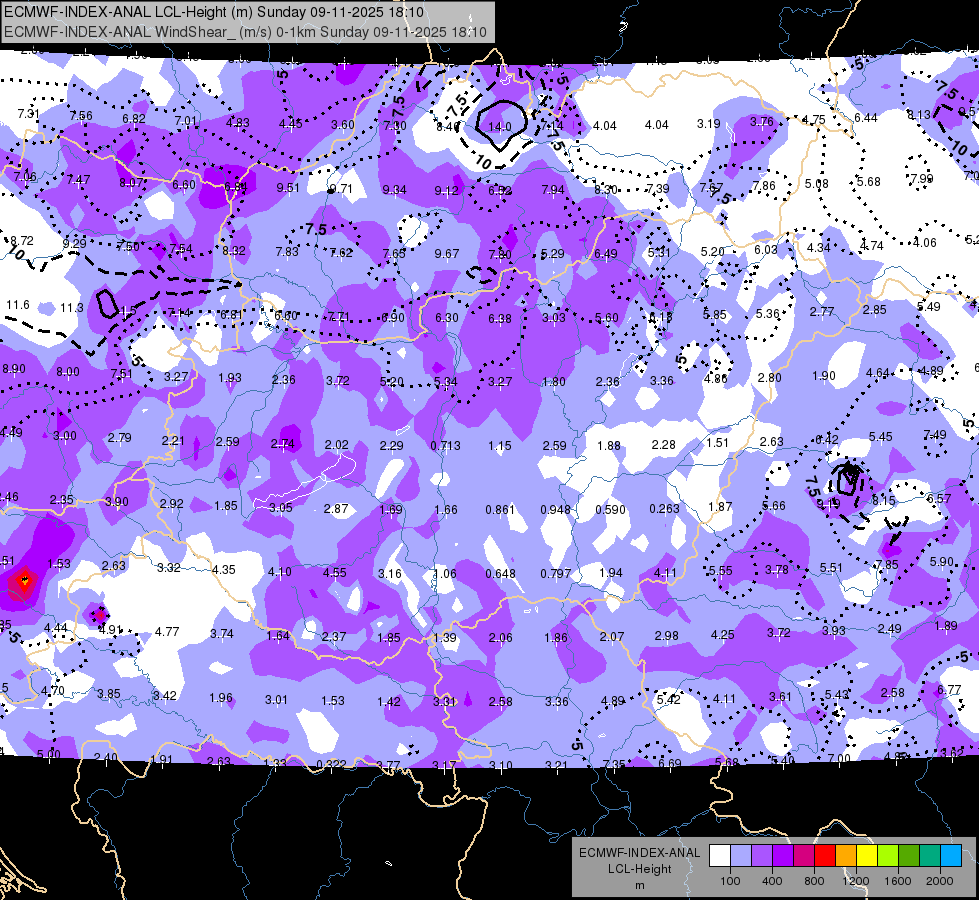Click the white legend color swatch

click(720, 855)
